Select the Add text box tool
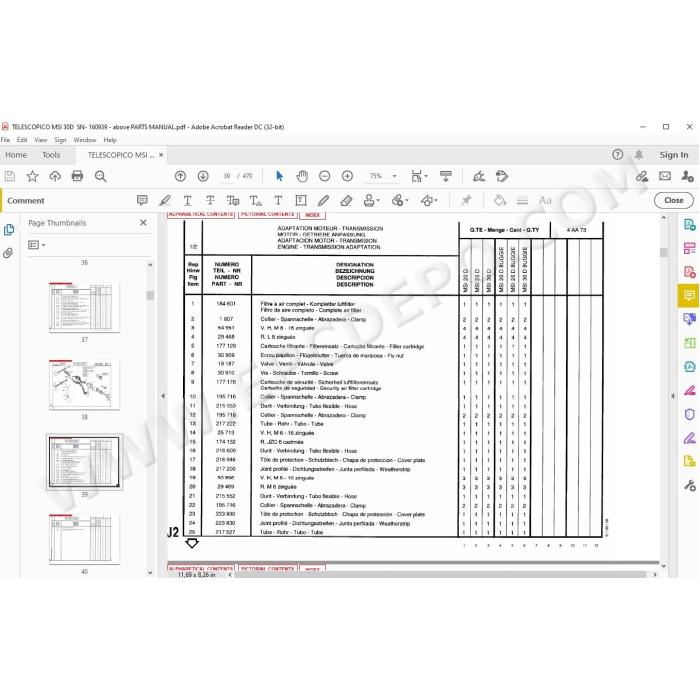 300,200
